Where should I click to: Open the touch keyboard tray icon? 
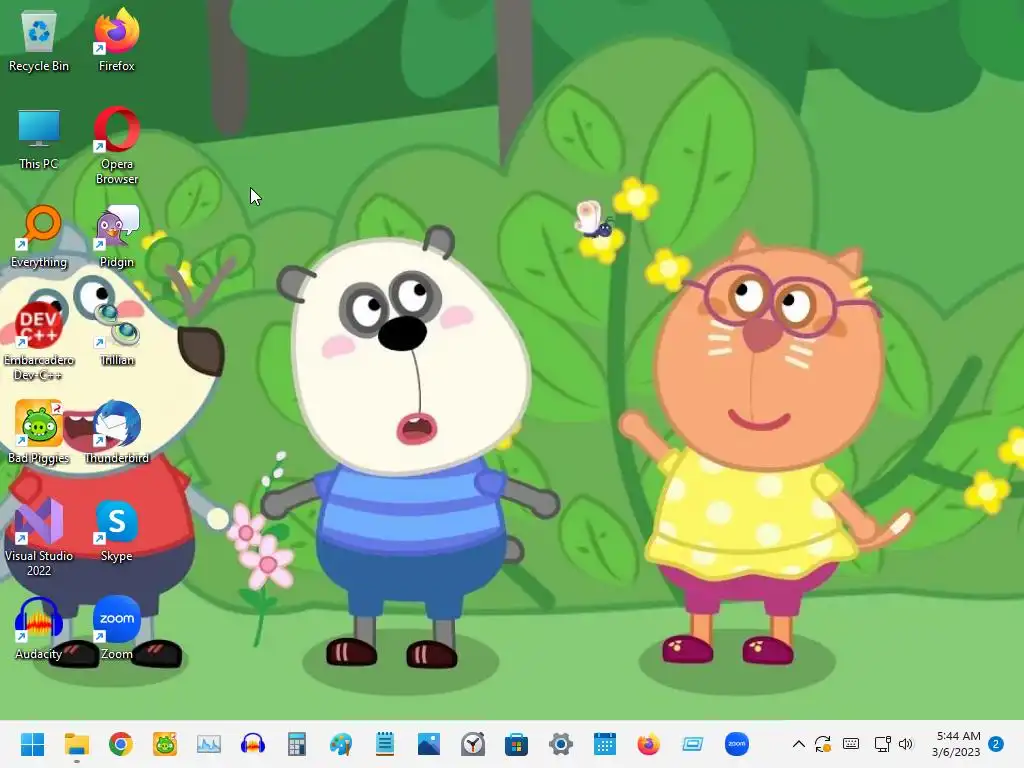coord(851,744)
